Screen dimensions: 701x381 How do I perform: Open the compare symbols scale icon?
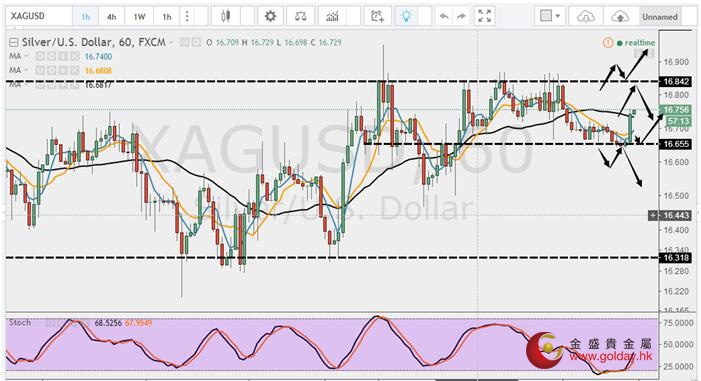pyautogui.click(x=300, y=17)
